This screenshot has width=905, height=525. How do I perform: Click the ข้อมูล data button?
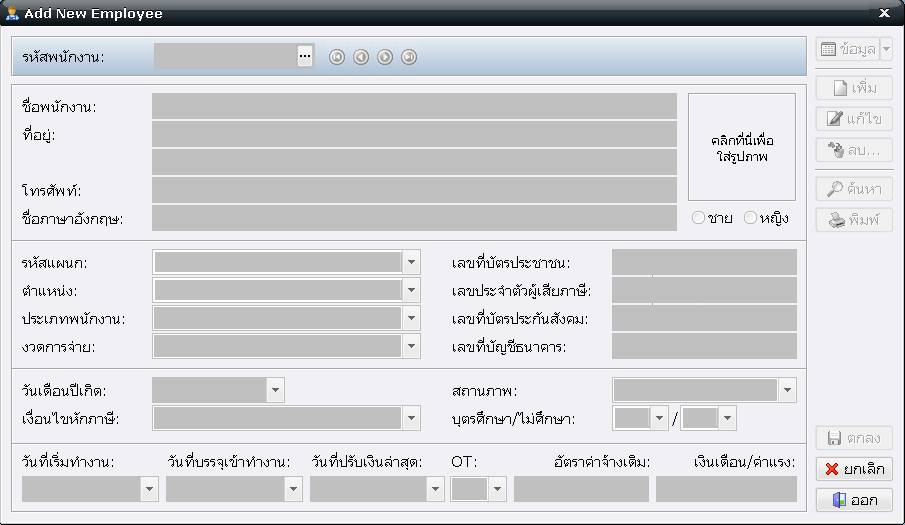pos(847,50)
